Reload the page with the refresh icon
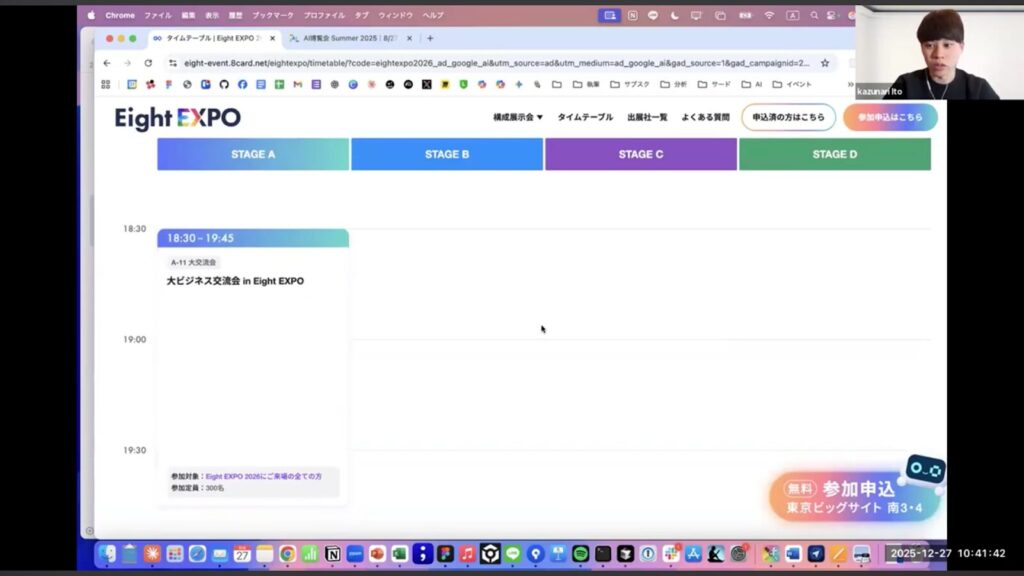 [x=148, y=62]
